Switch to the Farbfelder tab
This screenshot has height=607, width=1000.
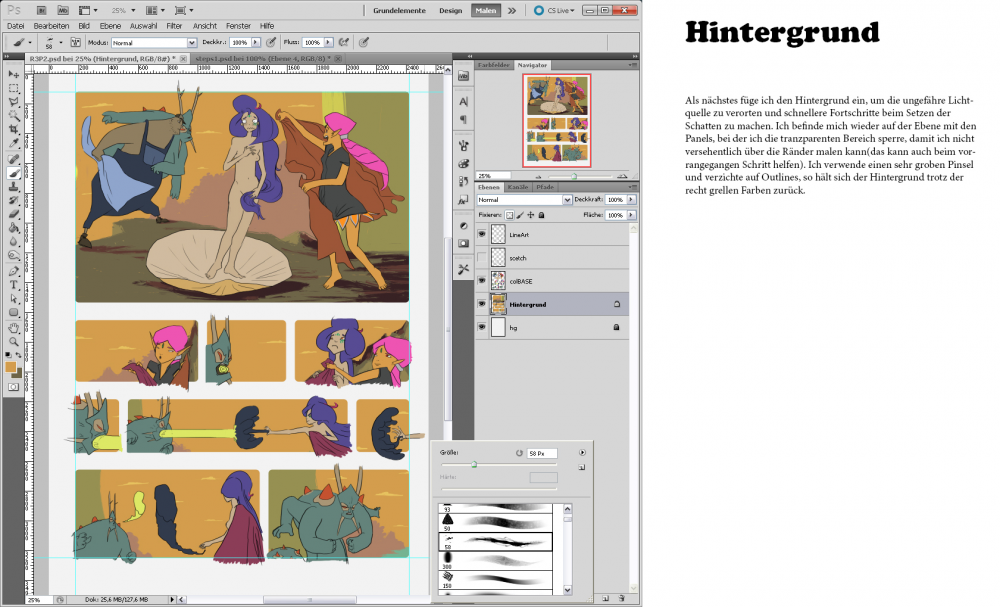(x=494, y=65)
